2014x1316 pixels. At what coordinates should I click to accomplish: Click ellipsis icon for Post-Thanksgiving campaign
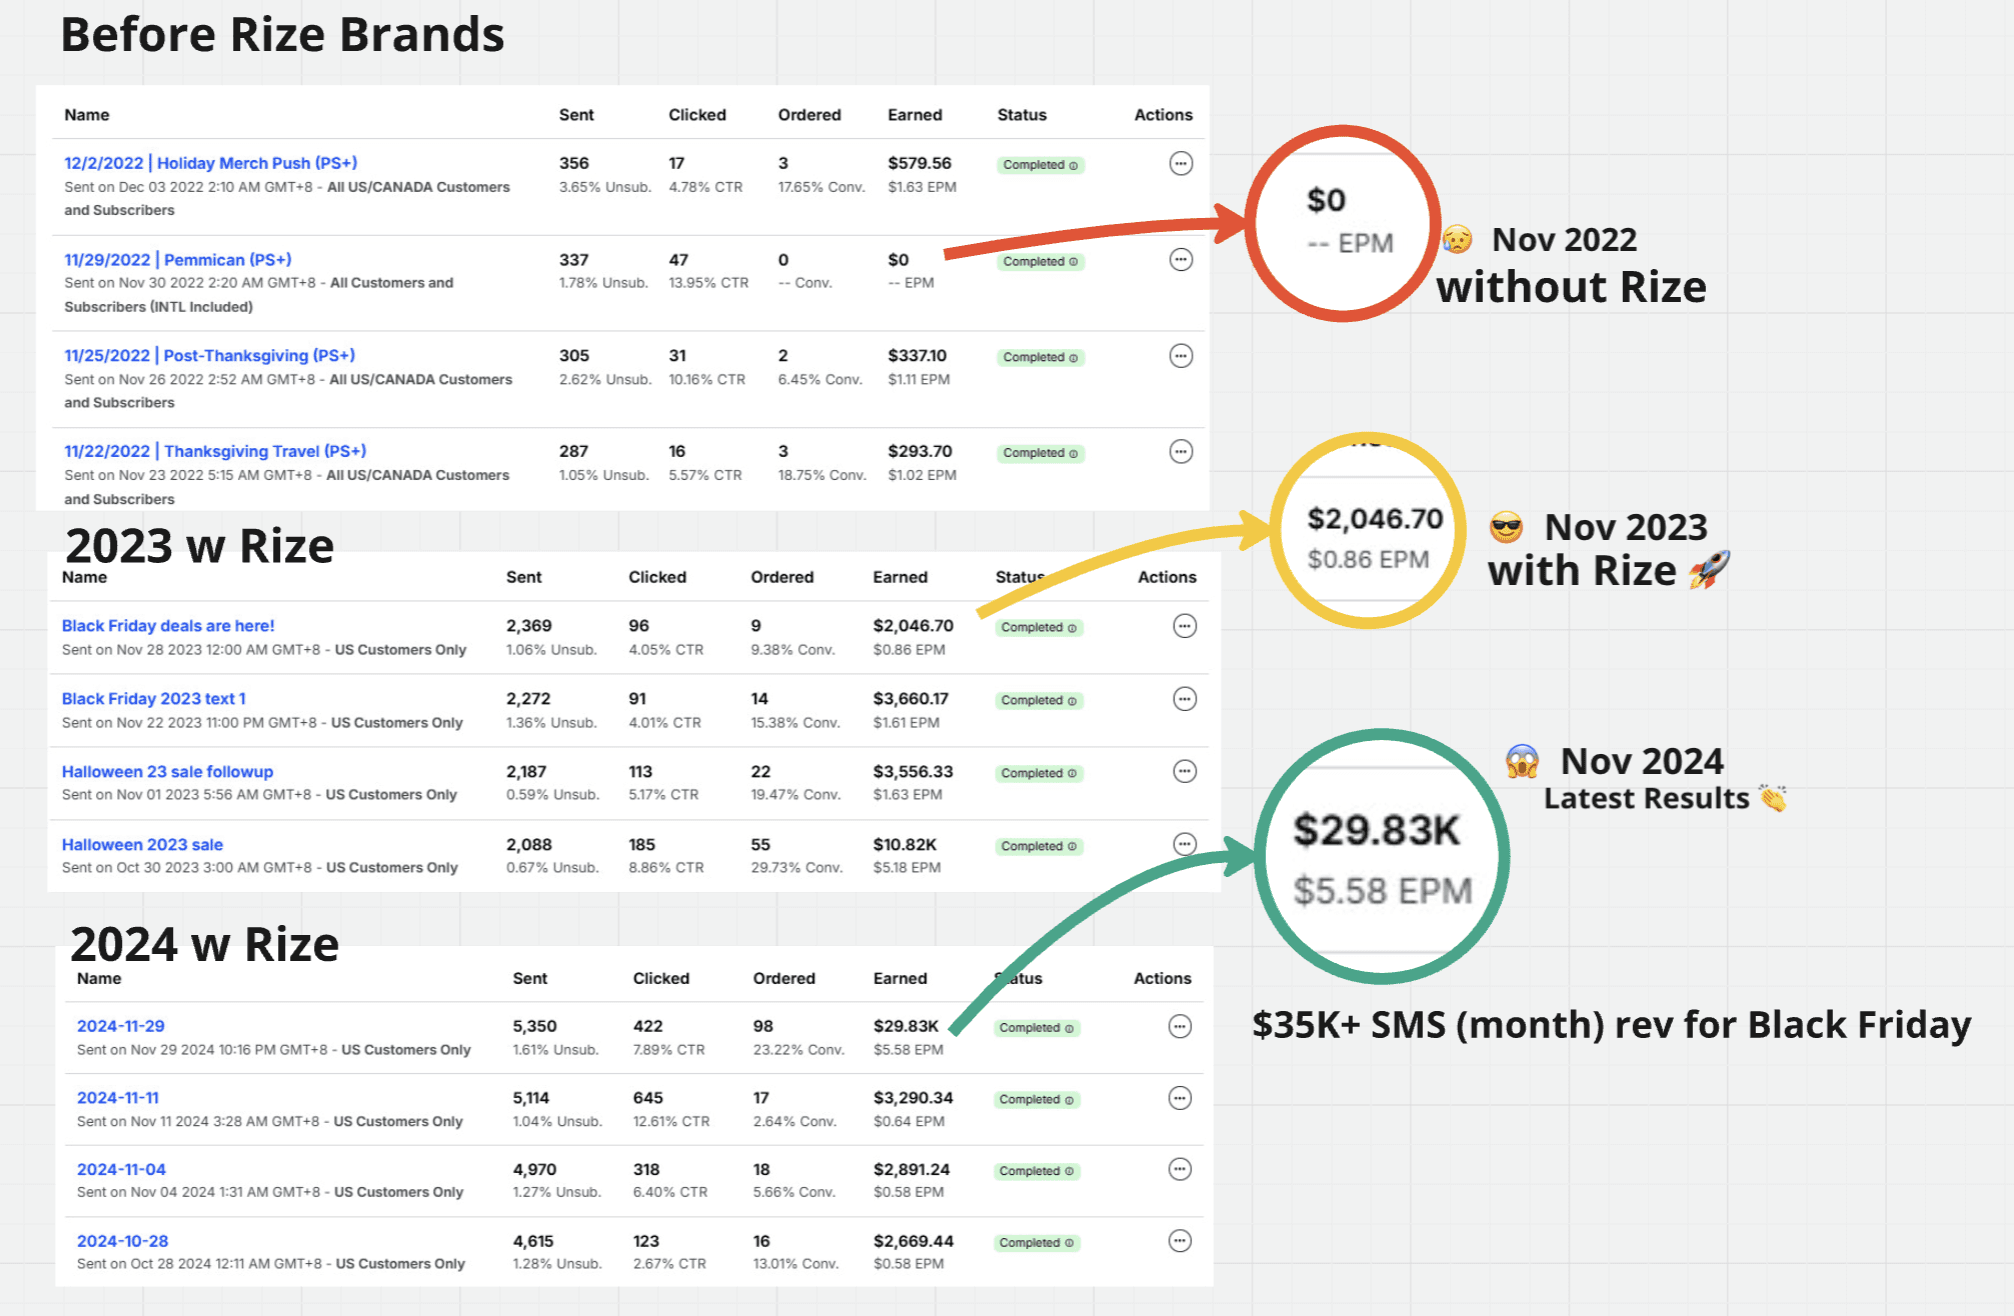click(x=1181, y=356)
